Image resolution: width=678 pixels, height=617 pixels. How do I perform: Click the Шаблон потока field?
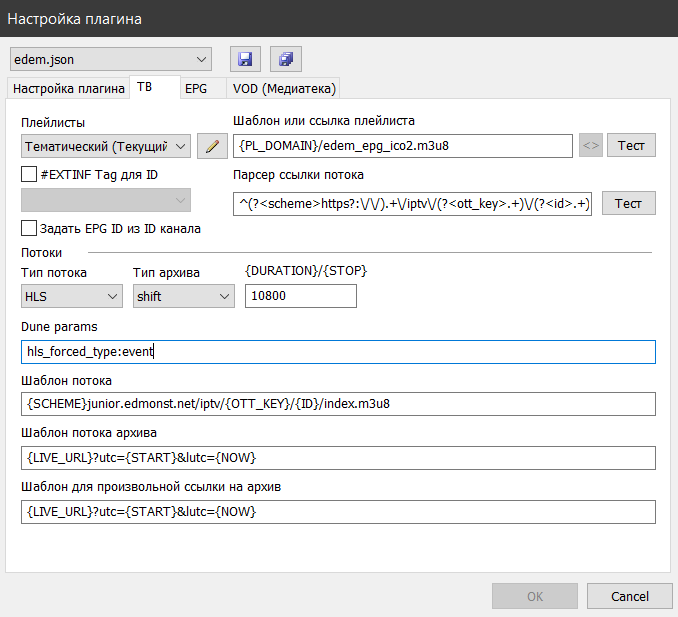[x=339, y=404]
